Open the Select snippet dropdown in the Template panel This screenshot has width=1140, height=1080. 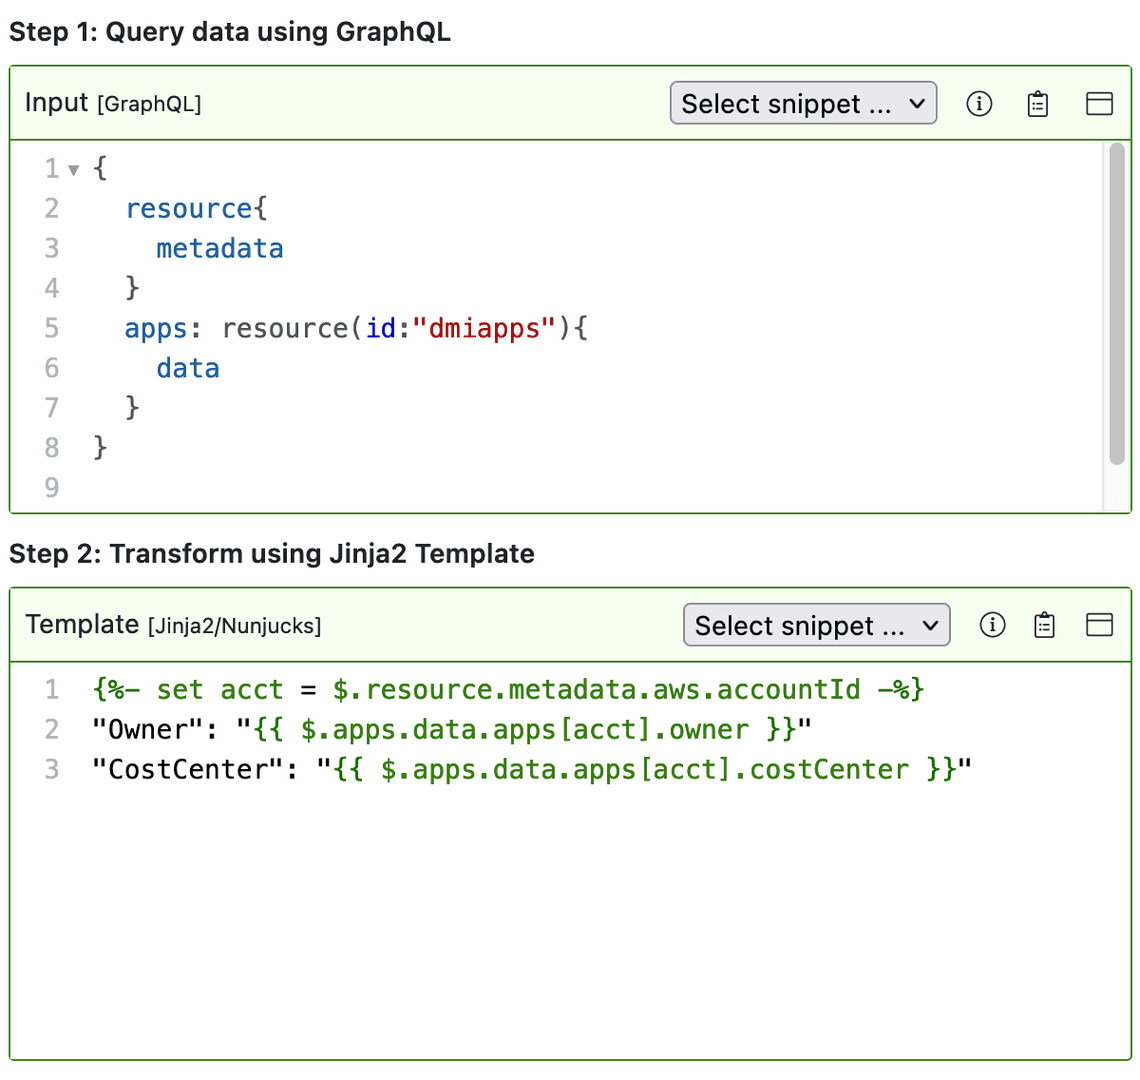click(x=816, y=625)
